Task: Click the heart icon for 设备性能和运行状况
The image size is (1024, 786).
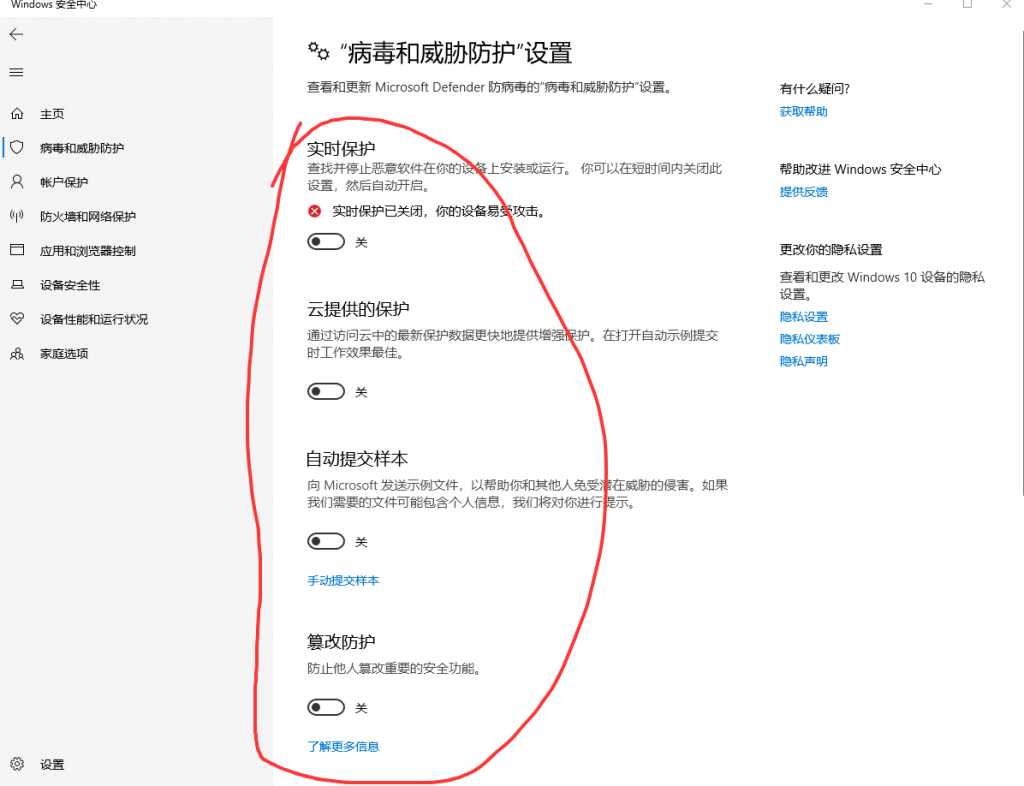Action: click(17, 319)
